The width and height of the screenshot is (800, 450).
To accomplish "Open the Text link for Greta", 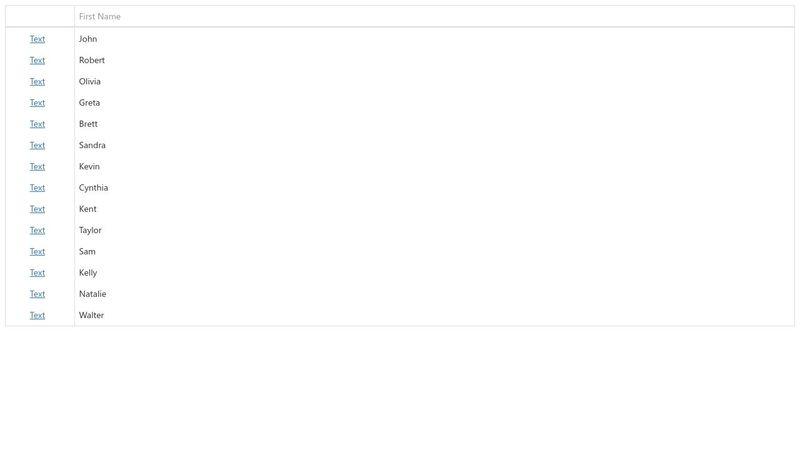I will [37, 103].
